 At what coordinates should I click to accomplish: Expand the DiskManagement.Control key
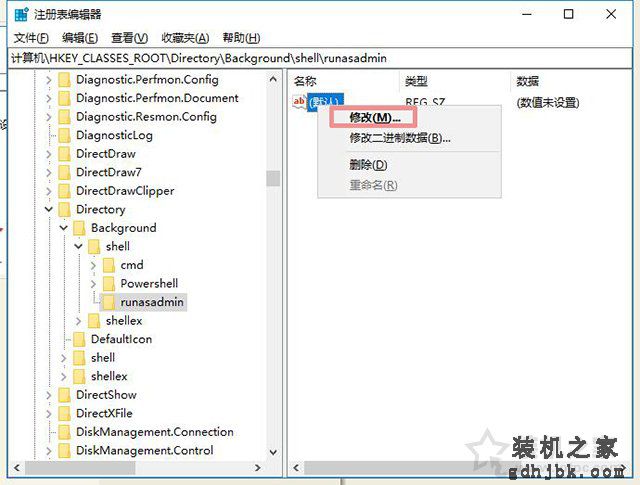click(x=49, y=451)
